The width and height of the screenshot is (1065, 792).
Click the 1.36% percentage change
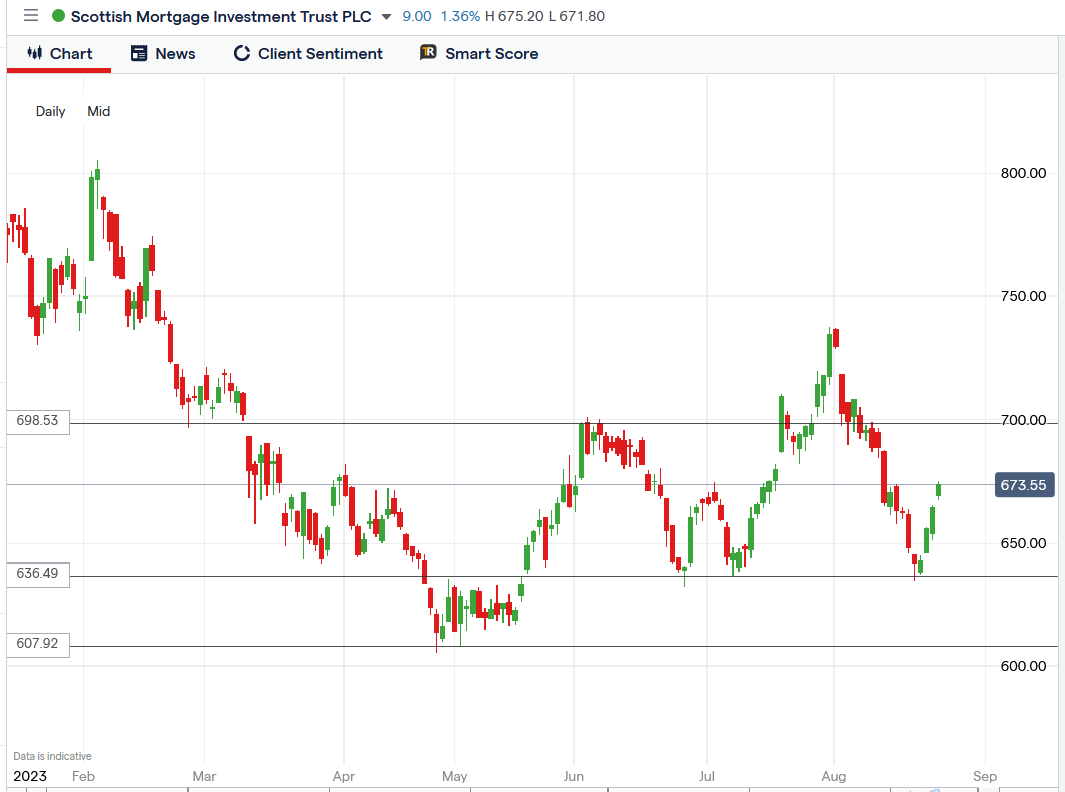coord(460,16)
